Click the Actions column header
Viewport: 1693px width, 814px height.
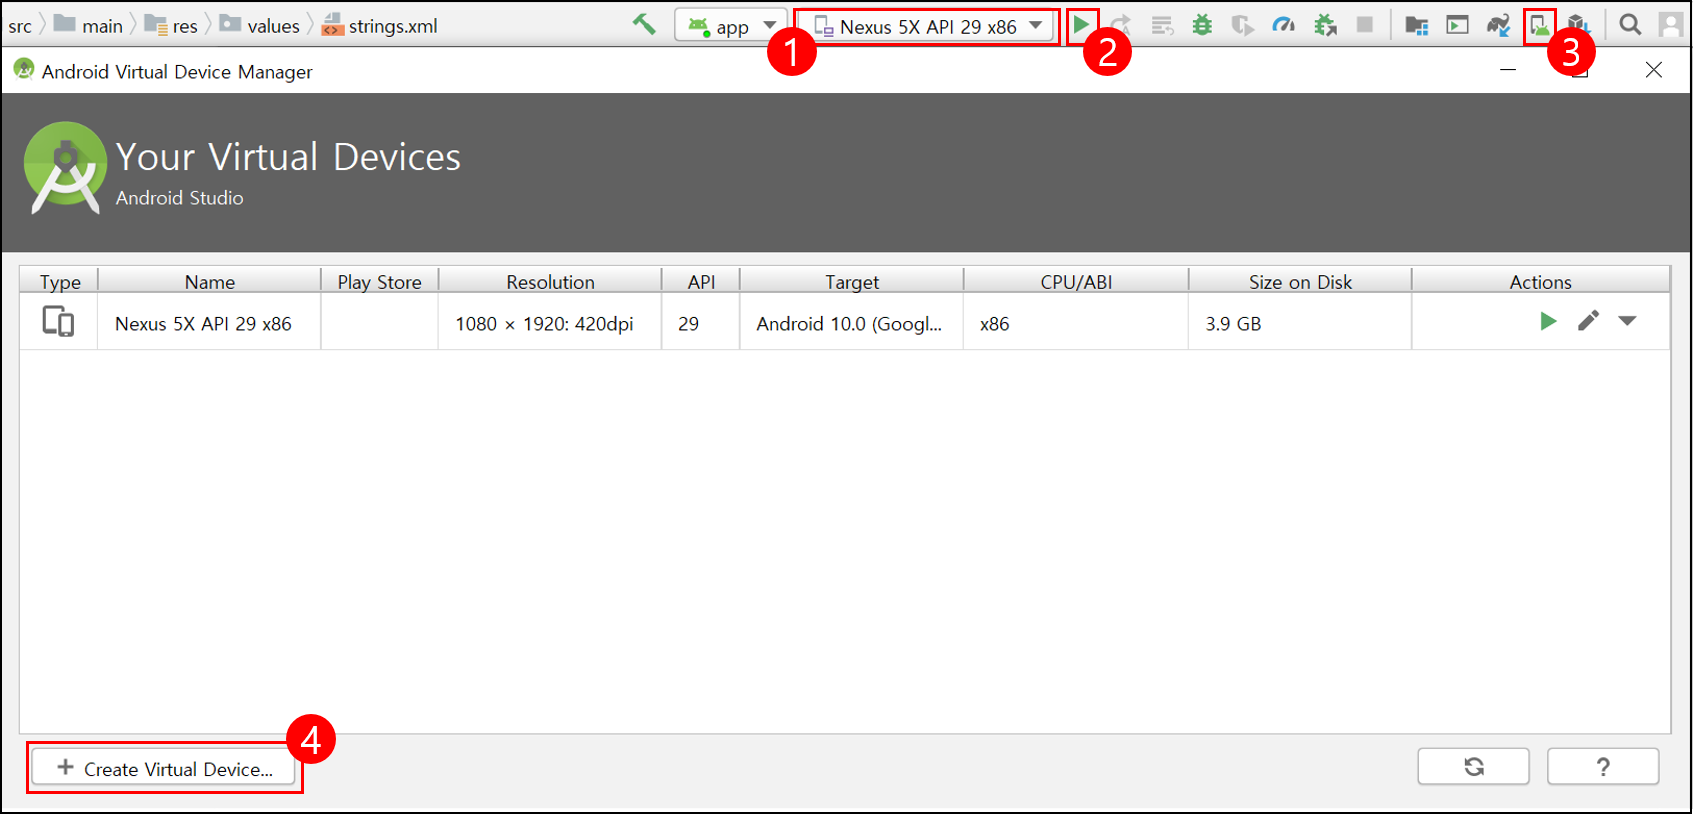tap(1540, 281)
